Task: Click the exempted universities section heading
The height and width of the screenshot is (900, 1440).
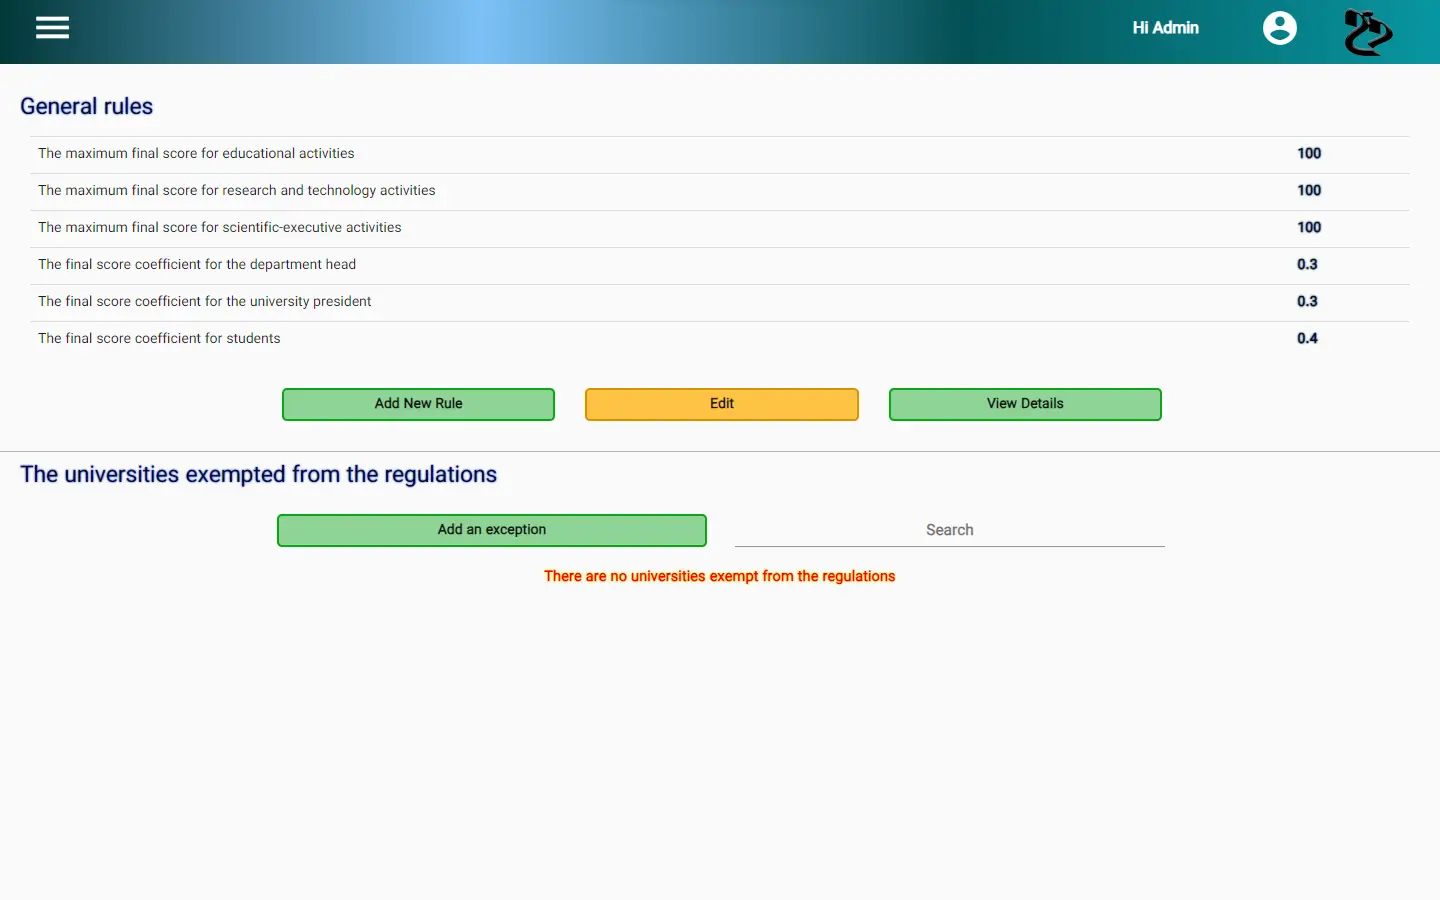Action: click(258, 474)
